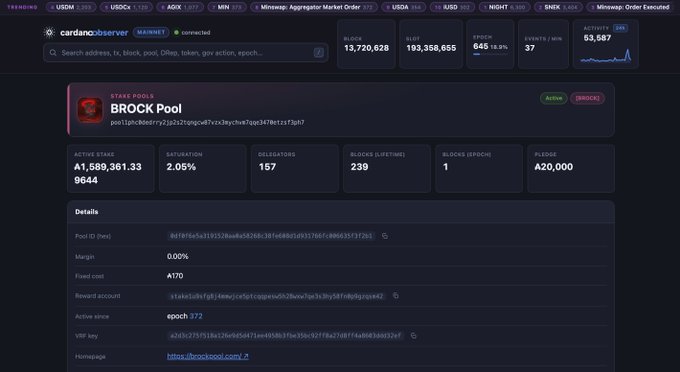Click the Slot 193,358,655 stat card
680x372 pixels.
[x=431, y=44]
